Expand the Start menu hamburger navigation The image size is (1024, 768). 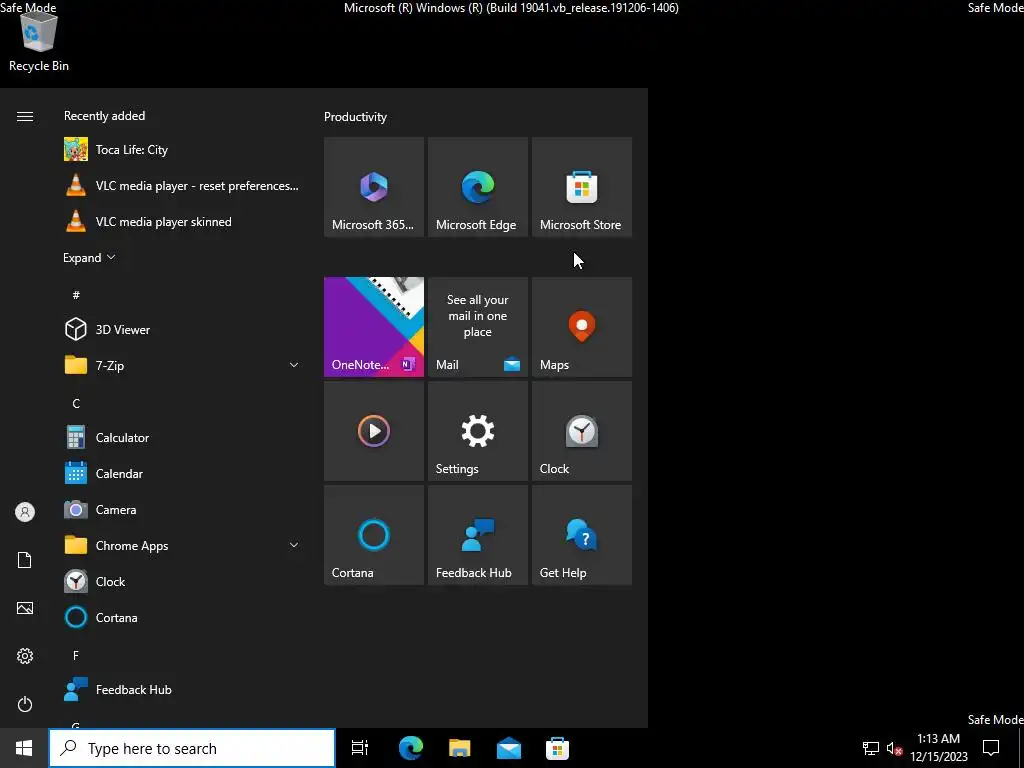pyautogui.click(x=25, y=116)
